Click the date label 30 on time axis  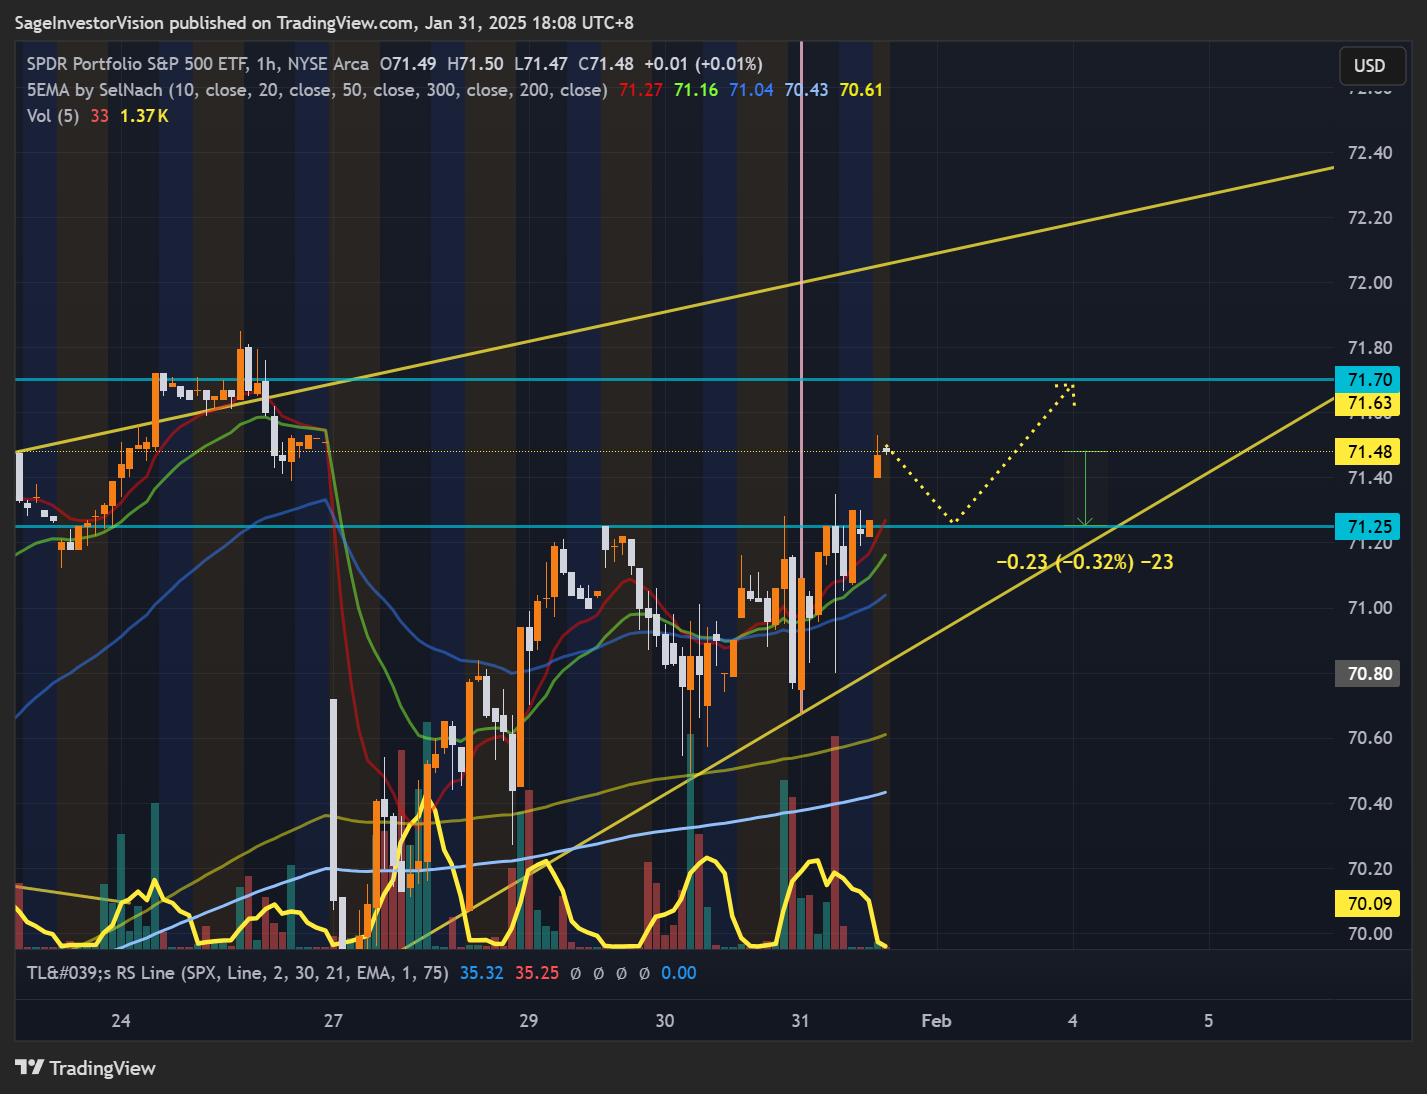tap(665, 1021)
